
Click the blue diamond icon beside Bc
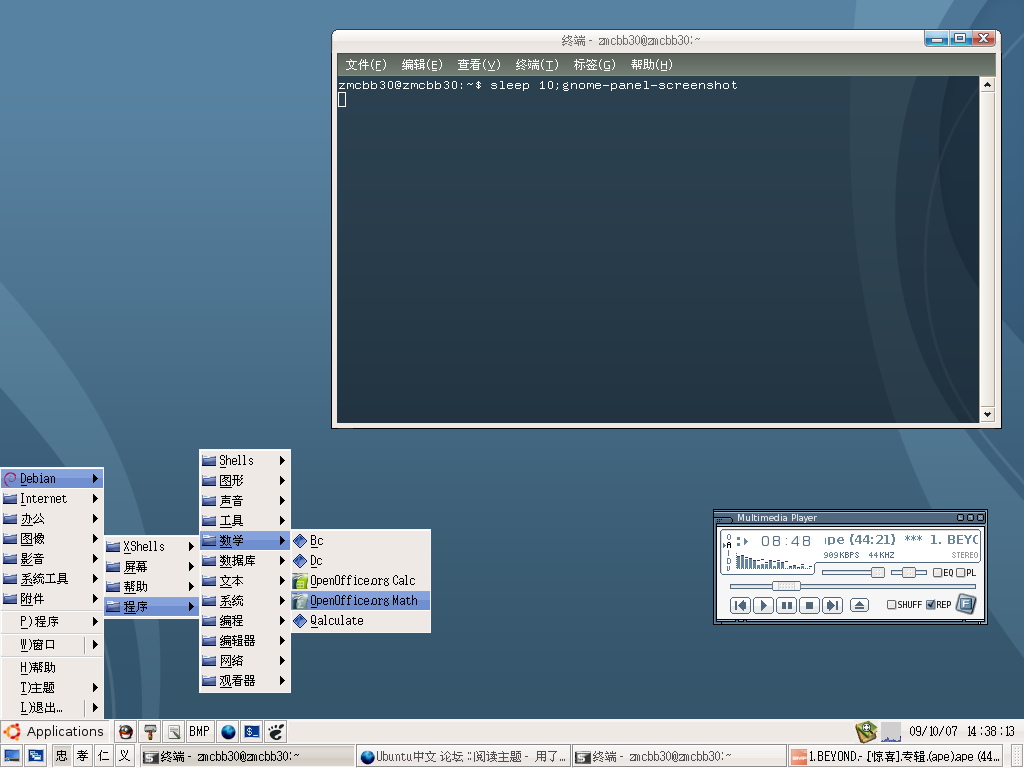click(x=300, y=541)
